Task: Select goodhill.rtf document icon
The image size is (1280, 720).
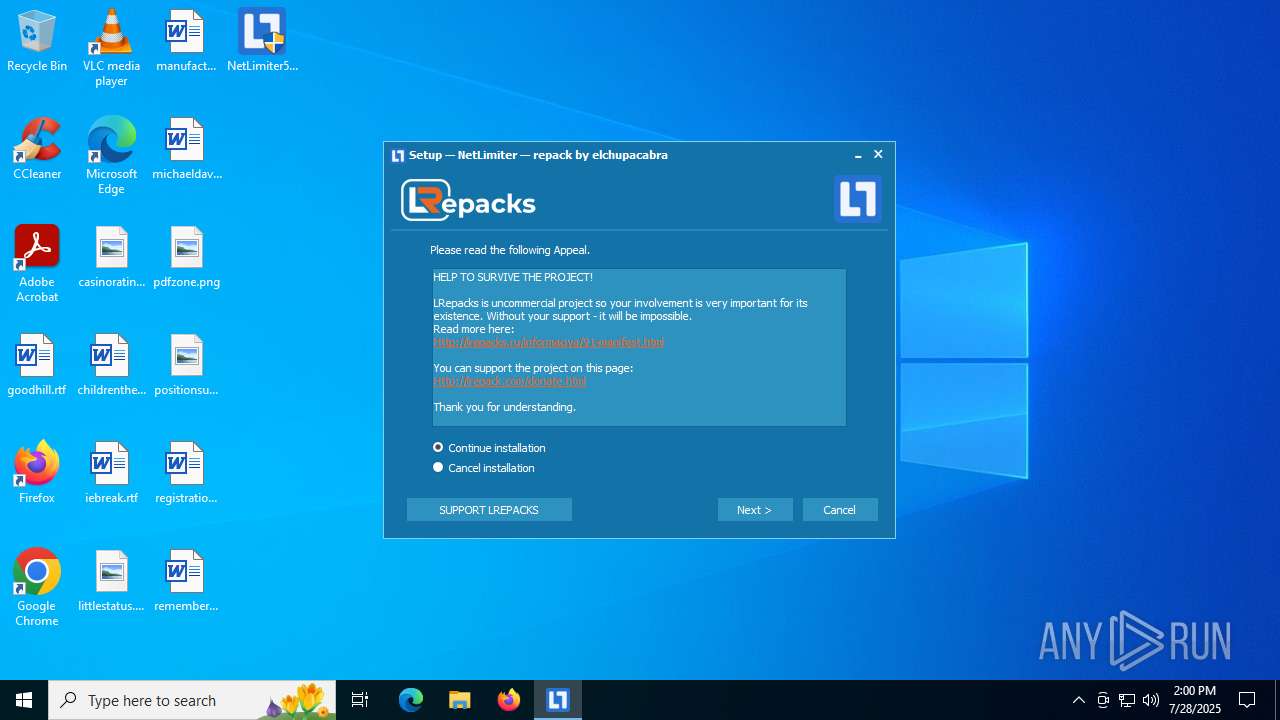Action: [x=37, y=366]
